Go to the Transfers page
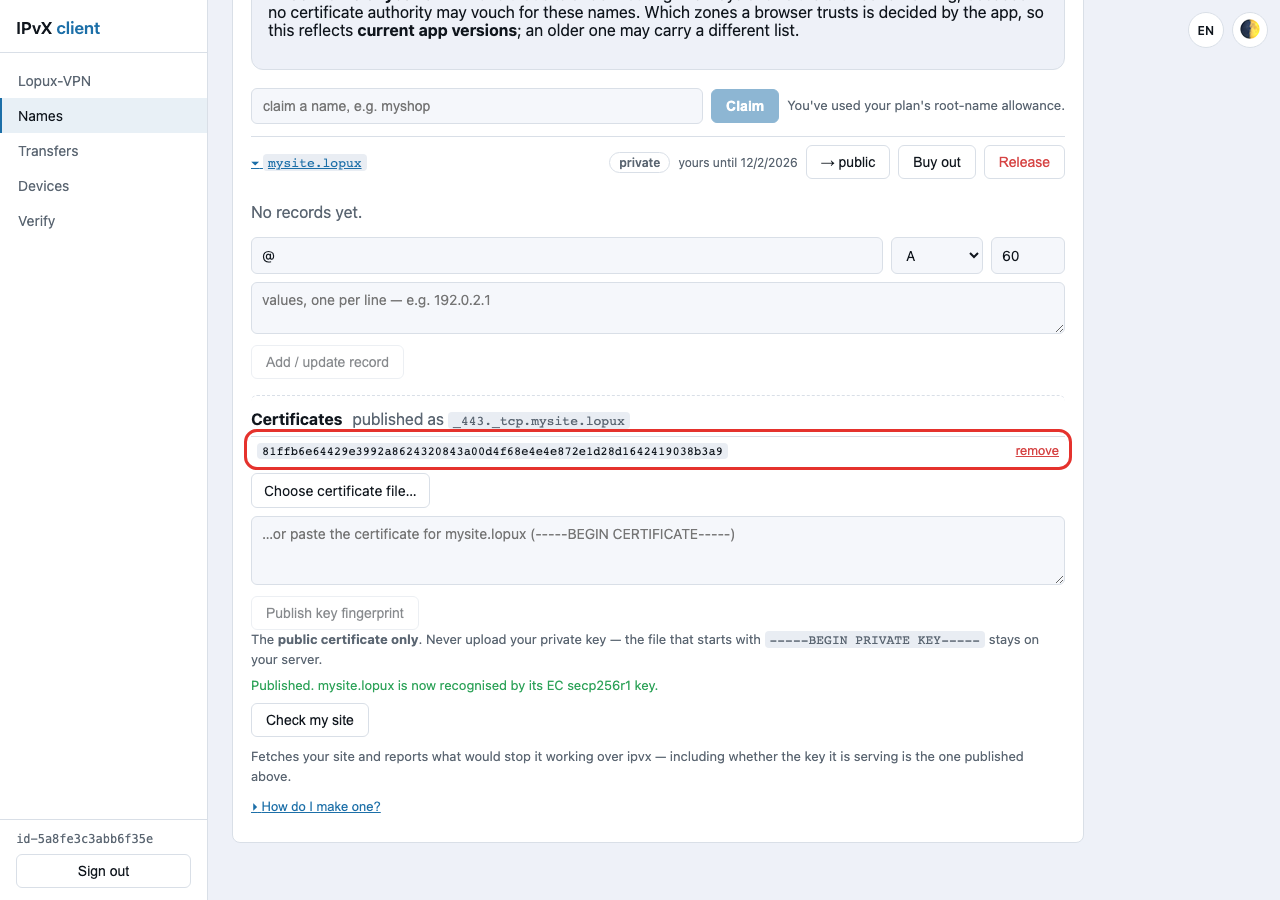The image size is (1280, 900). [x=104, y=151]
